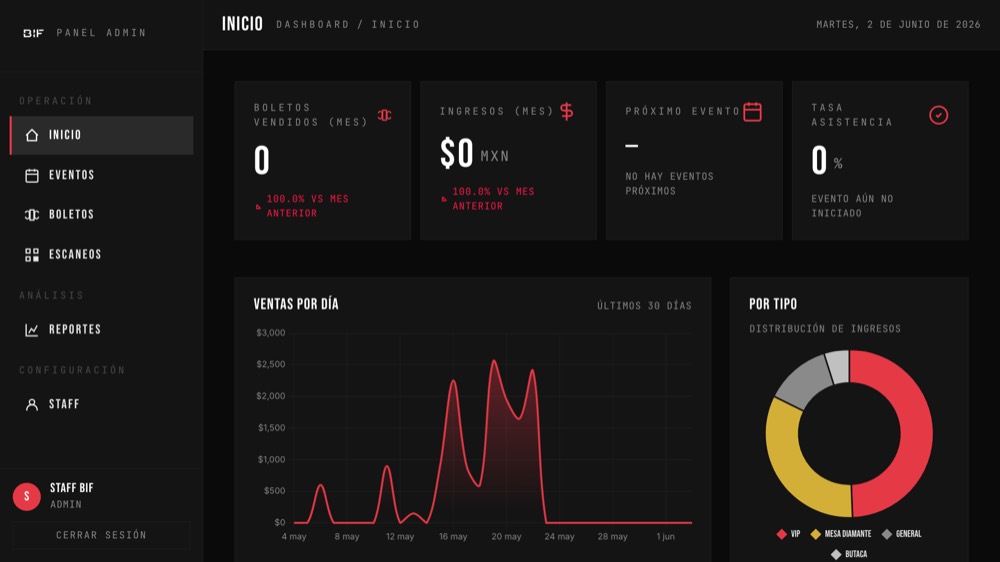
Task: Click trend arrow icon under Boletos Vendidos
Action: coord(258,207)
